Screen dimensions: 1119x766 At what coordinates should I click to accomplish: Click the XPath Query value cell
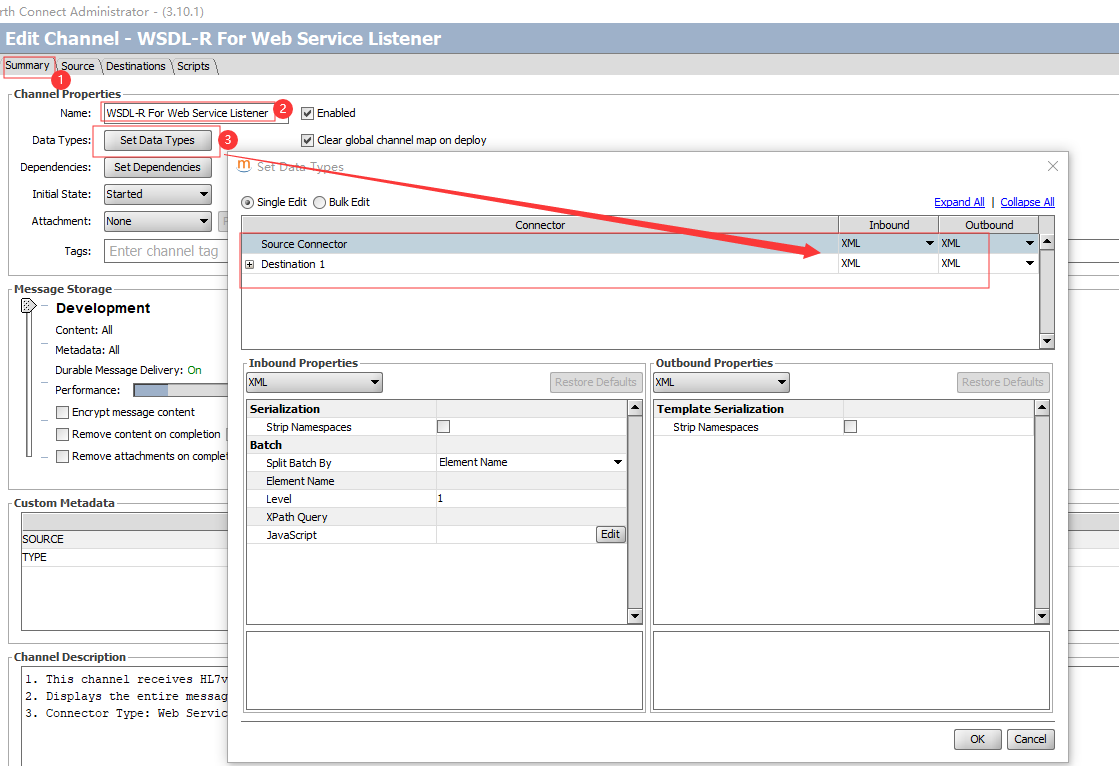coord(532,517)
